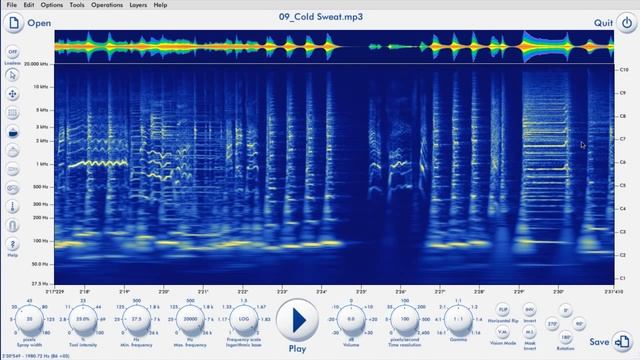
Task: Toggle the Vision Mode V.M. button
Action: 503,332
